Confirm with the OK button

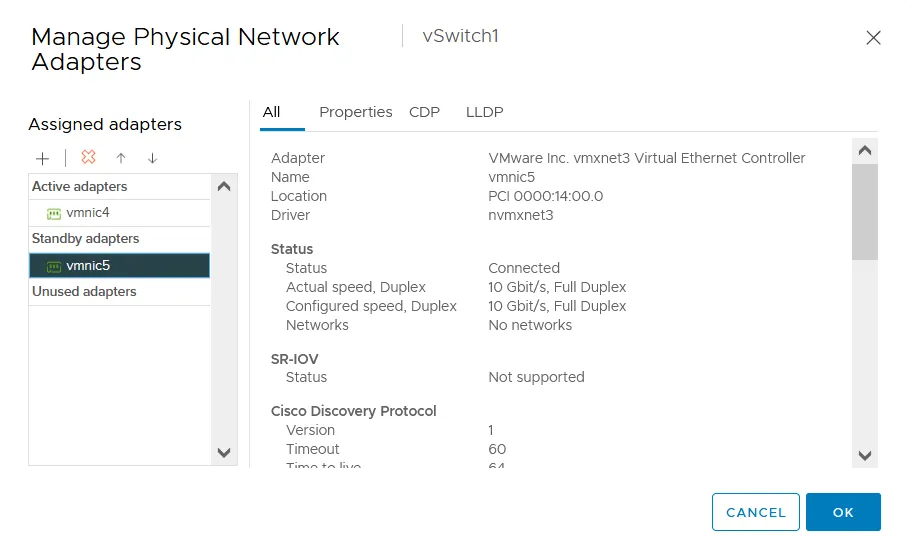pyautogui.click(x=843, y=512)
